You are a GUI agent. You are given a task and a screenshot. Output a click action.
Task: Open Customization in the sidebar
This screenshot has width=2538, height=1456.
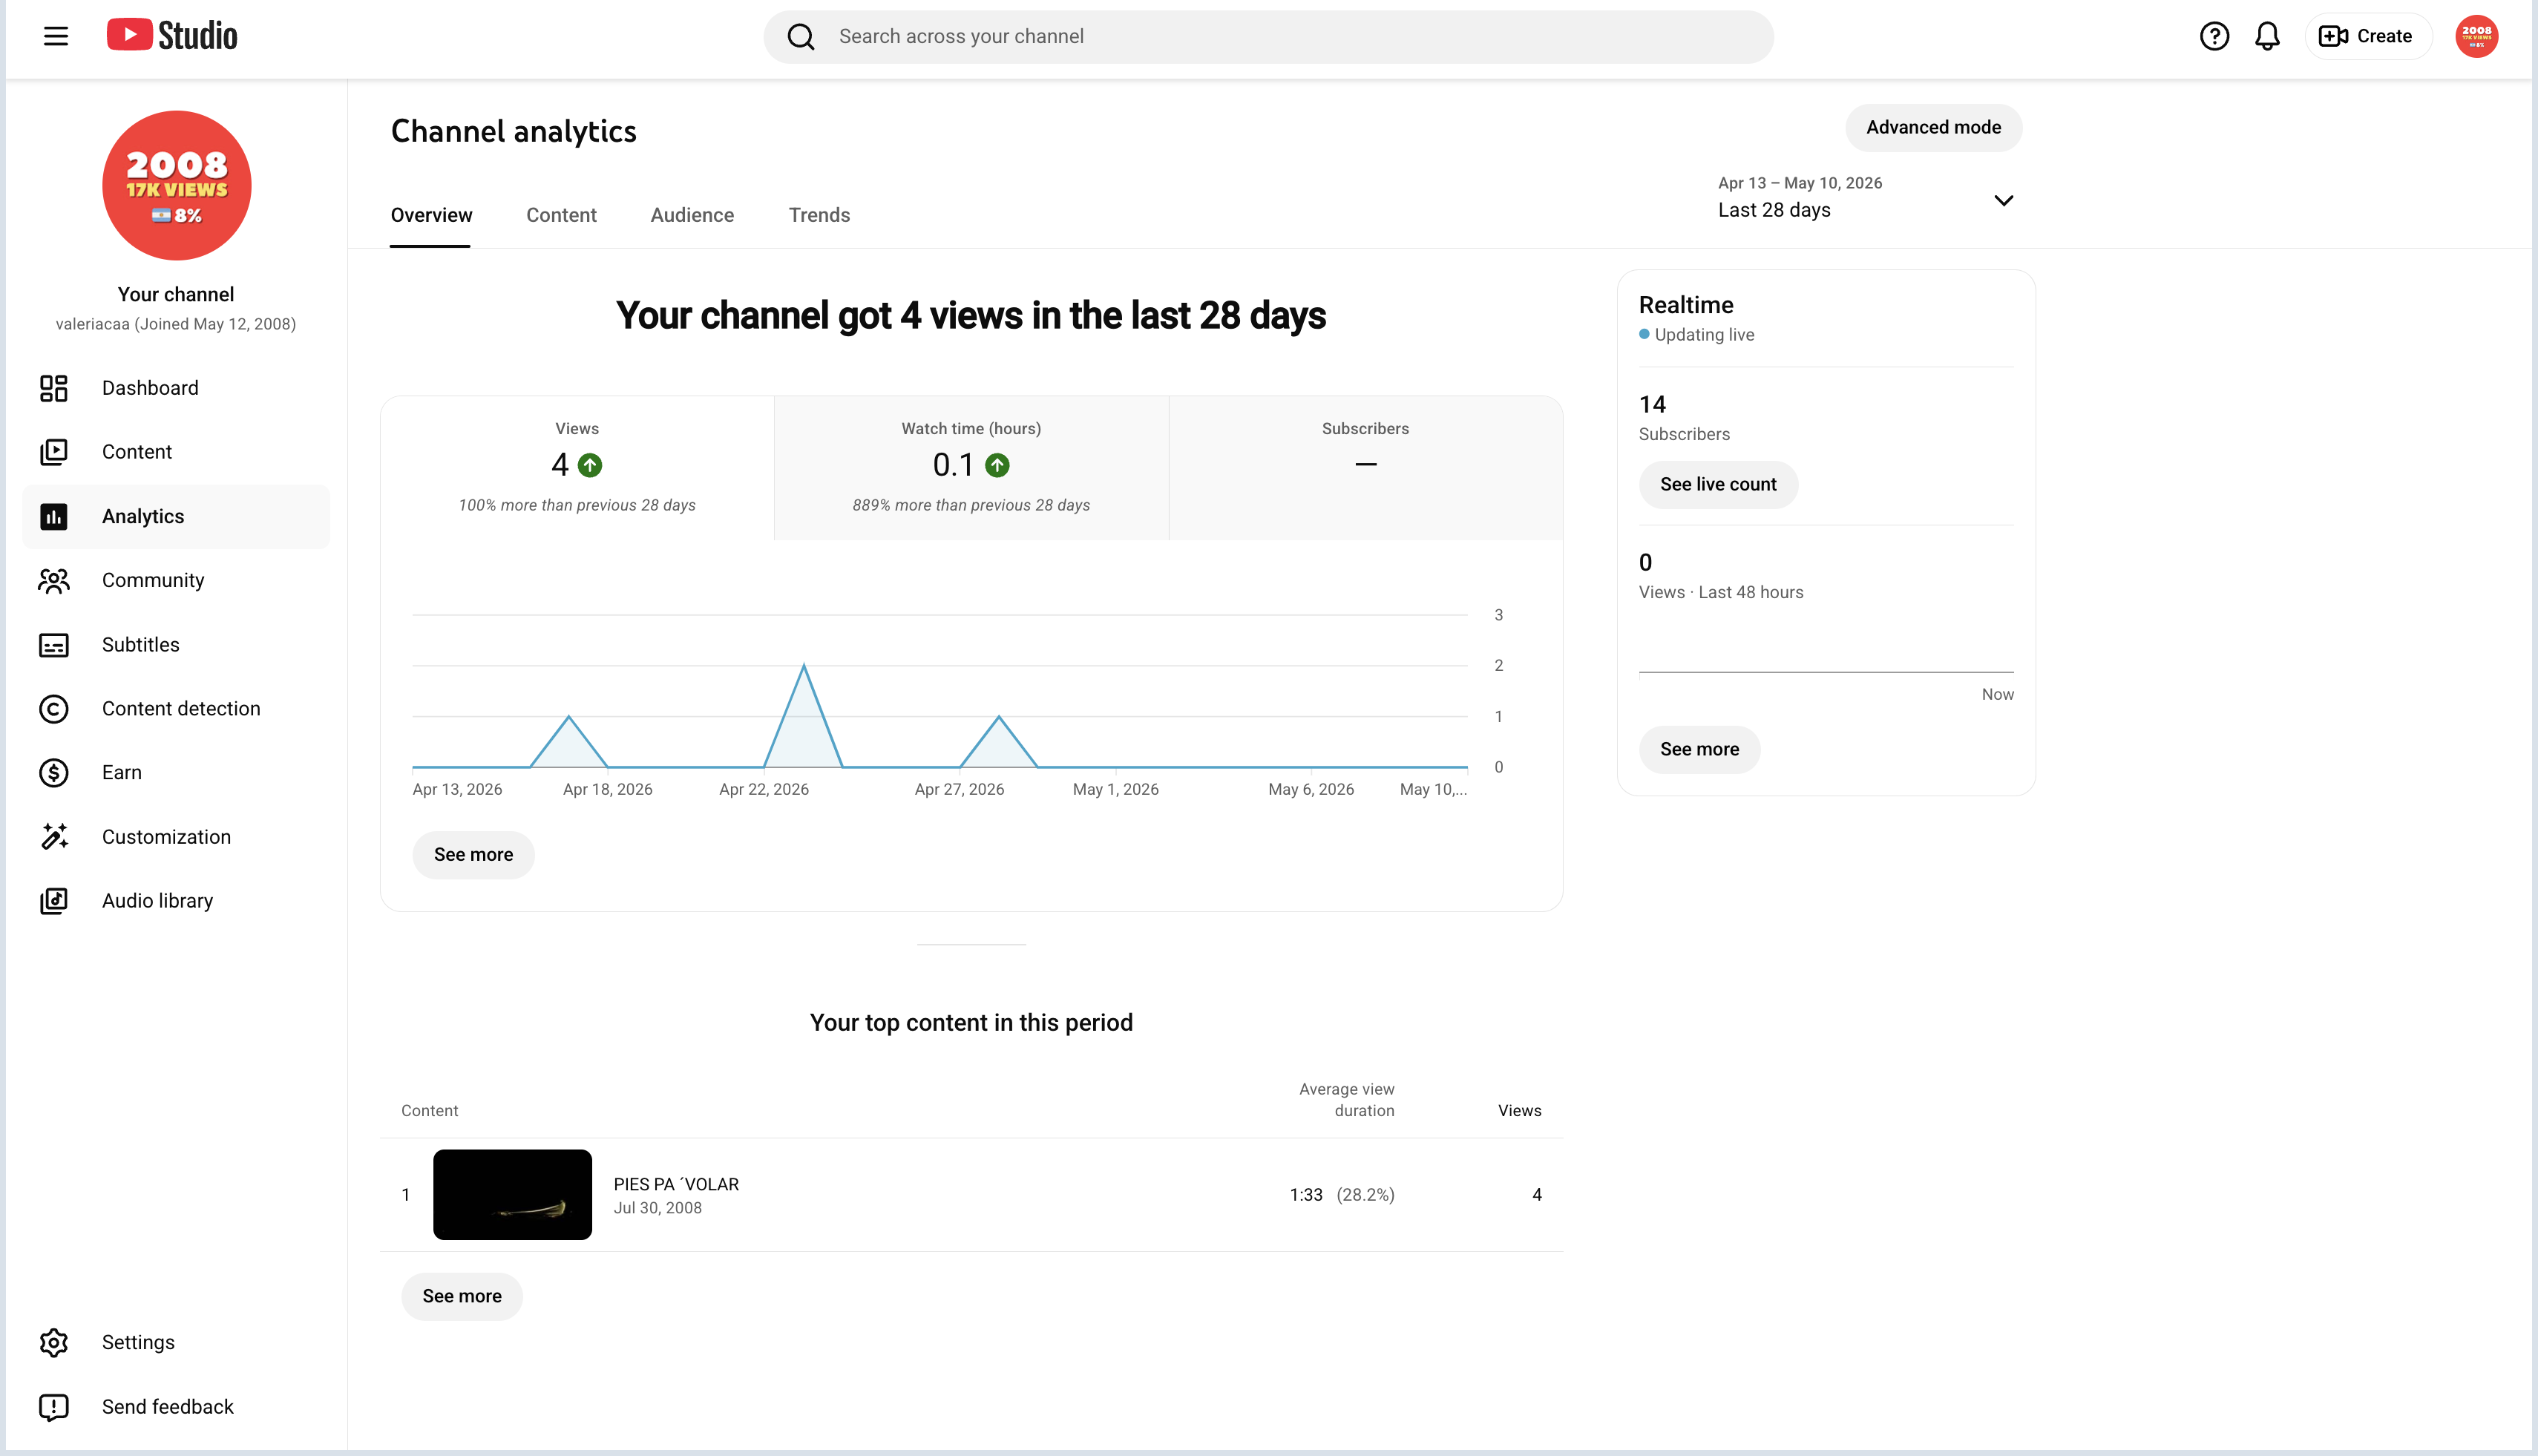pyautogui.click(x=176, y=837)
